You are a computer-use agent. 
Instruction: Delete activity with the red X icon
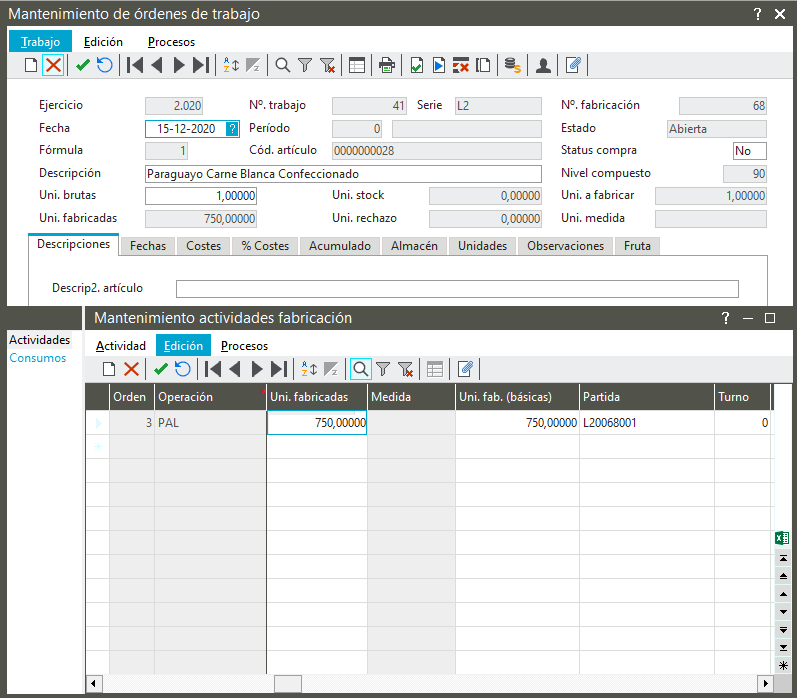point(131,369)
